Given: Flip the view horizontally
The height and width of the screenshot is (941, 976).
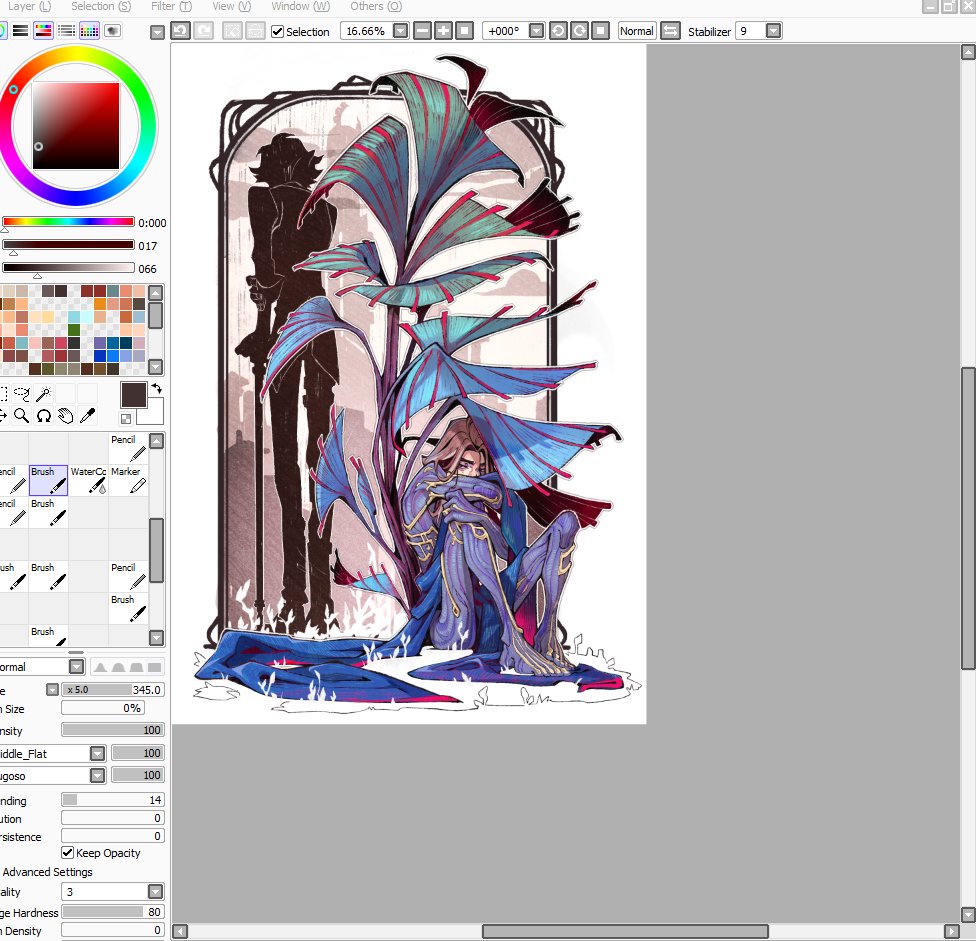Looking at the screenshot, I should pos(670,30).
